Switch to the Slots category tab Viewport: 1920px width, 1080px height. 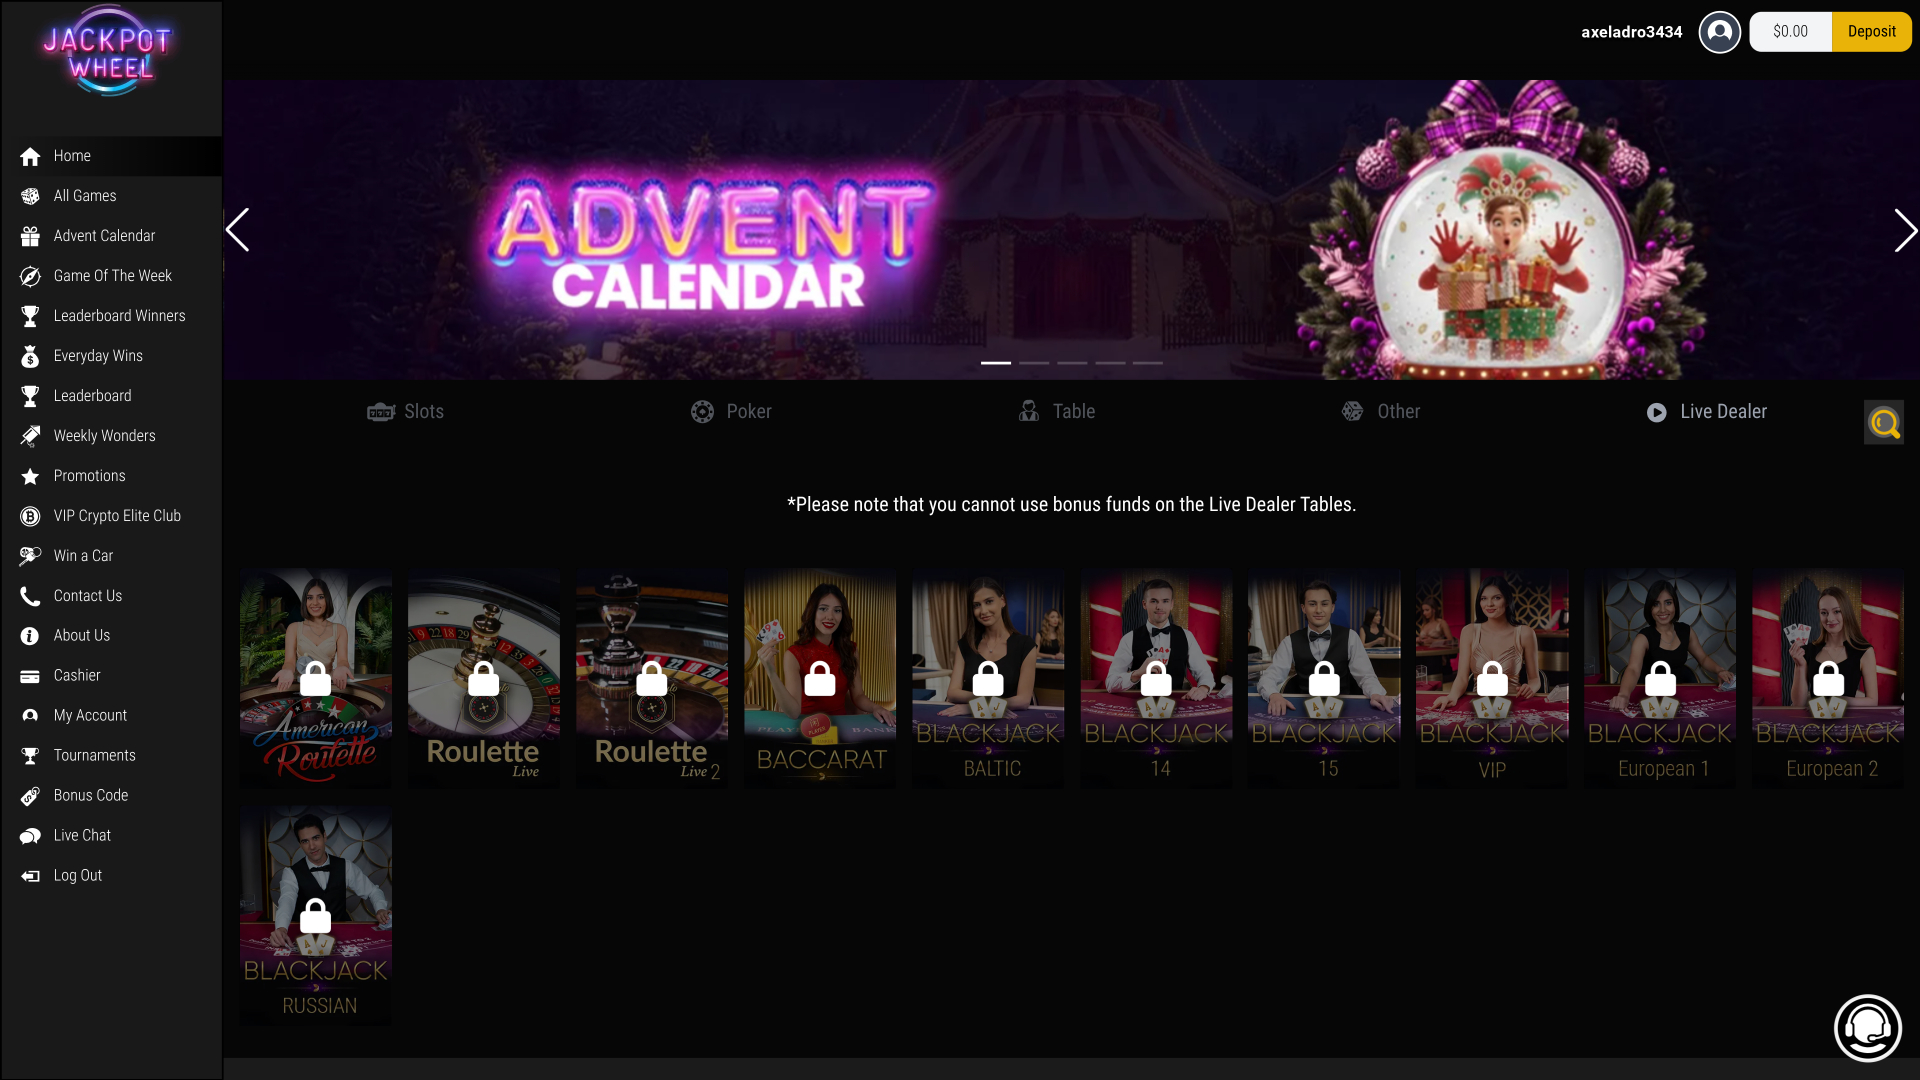point(405,411)
